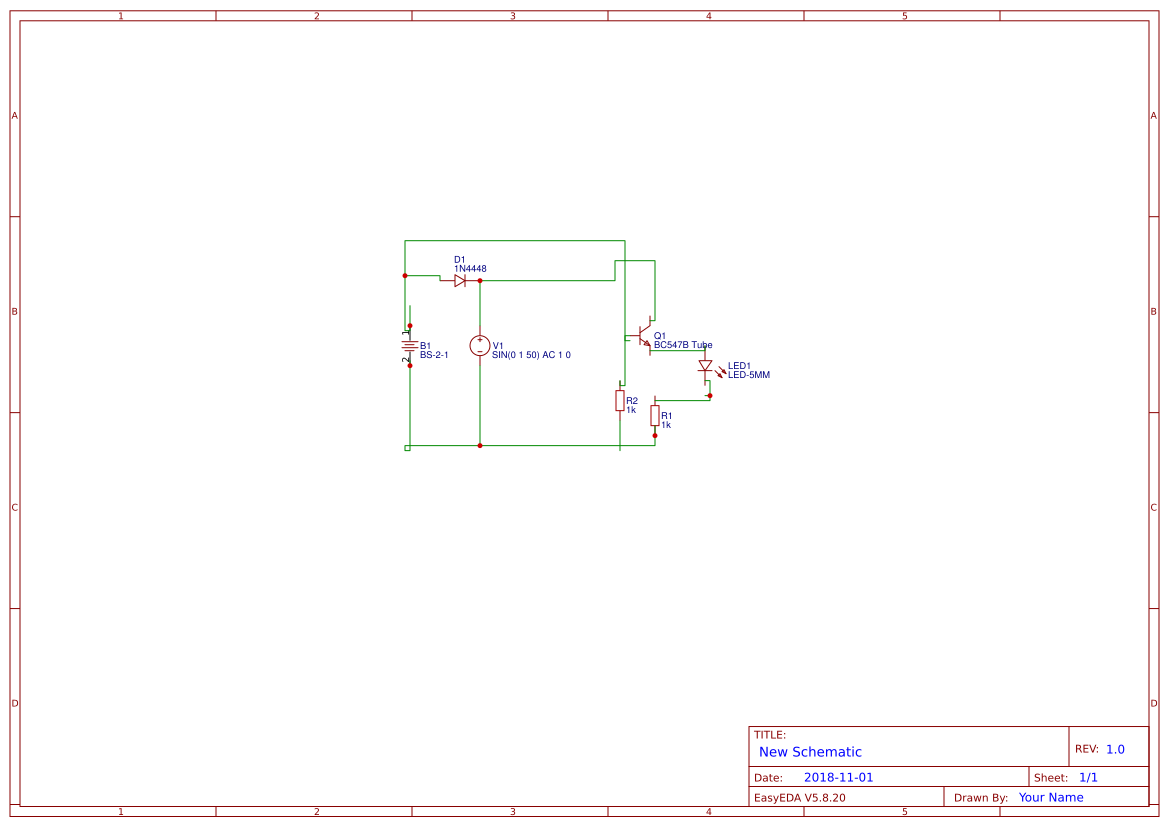Click the 2018-11-01 date field

coord(840,776)
